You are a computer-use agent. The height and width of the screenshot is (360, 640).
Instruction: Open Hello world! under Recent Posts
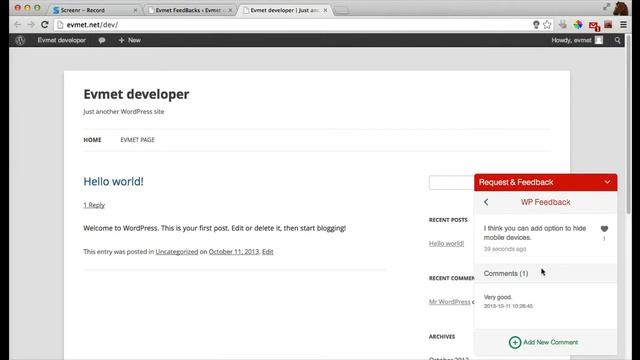(447, 244)
